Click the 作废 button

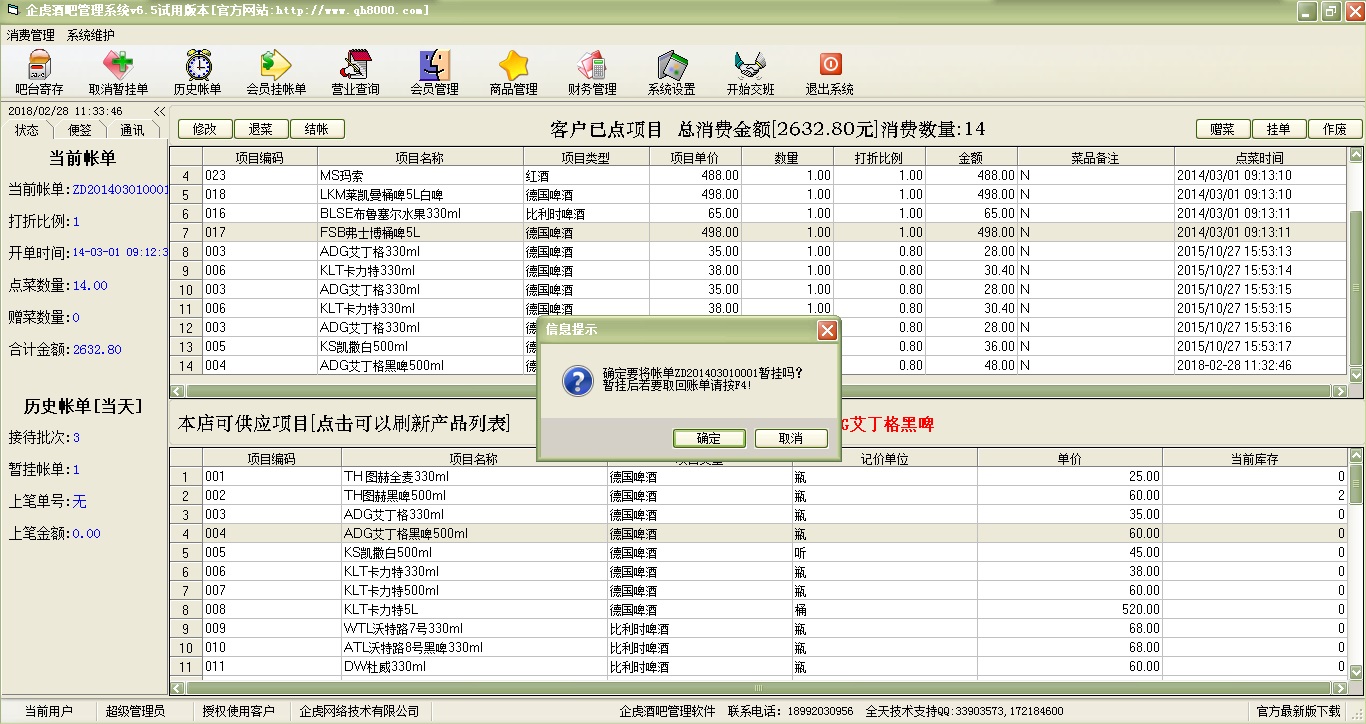[x=1335, y=129]
